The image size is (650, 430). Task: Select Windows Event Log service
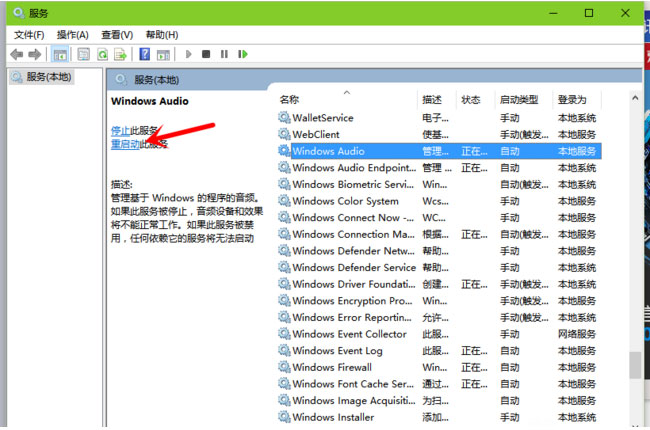pos(439,351)
